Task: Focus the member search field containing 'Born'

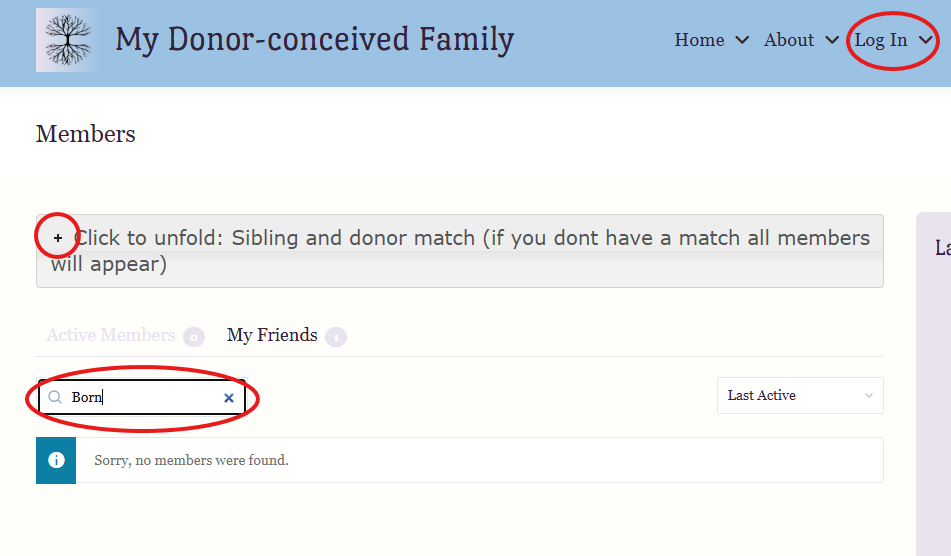Action: point(140,397)
